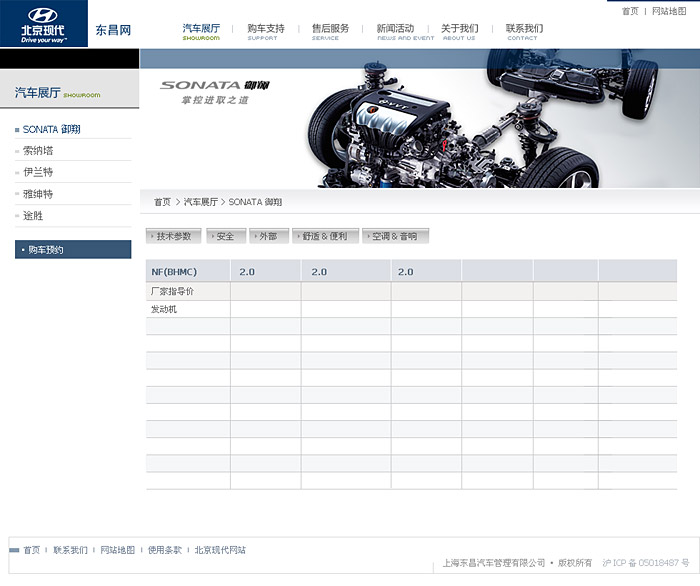This screenshot has width=700, height=586.
Task: Select 伊兰特 in the sidebar
Action: click(38, 172)
